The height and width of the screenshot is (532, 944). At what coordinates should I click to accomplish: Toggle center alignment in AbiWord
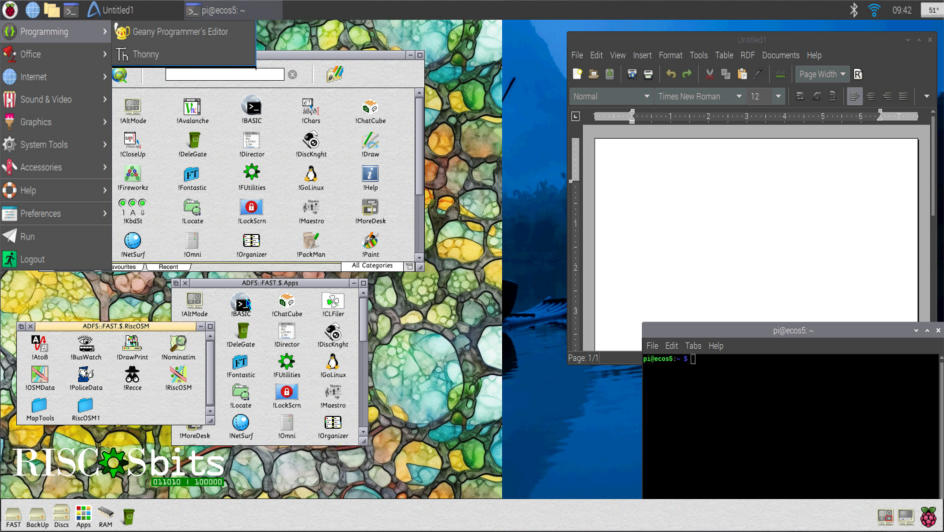click(x=871, y=96)
